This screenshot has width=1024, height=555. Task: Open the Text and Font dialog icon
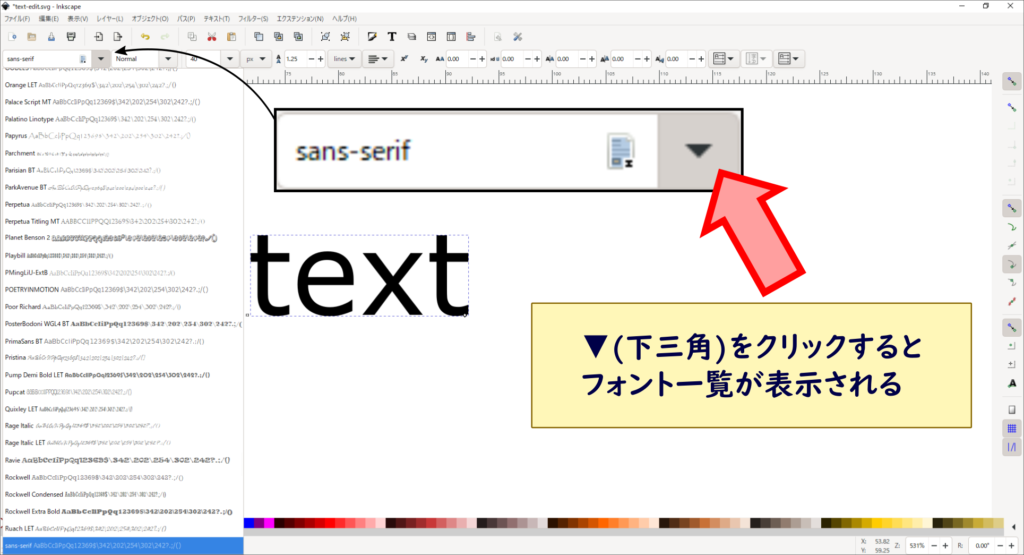click(x=392, y=37)
